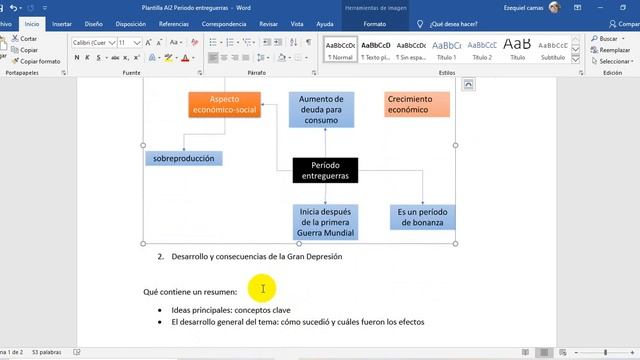Open font color dropdown arrow
Viewport: 640px width, 360px height.
pos(193,58)
